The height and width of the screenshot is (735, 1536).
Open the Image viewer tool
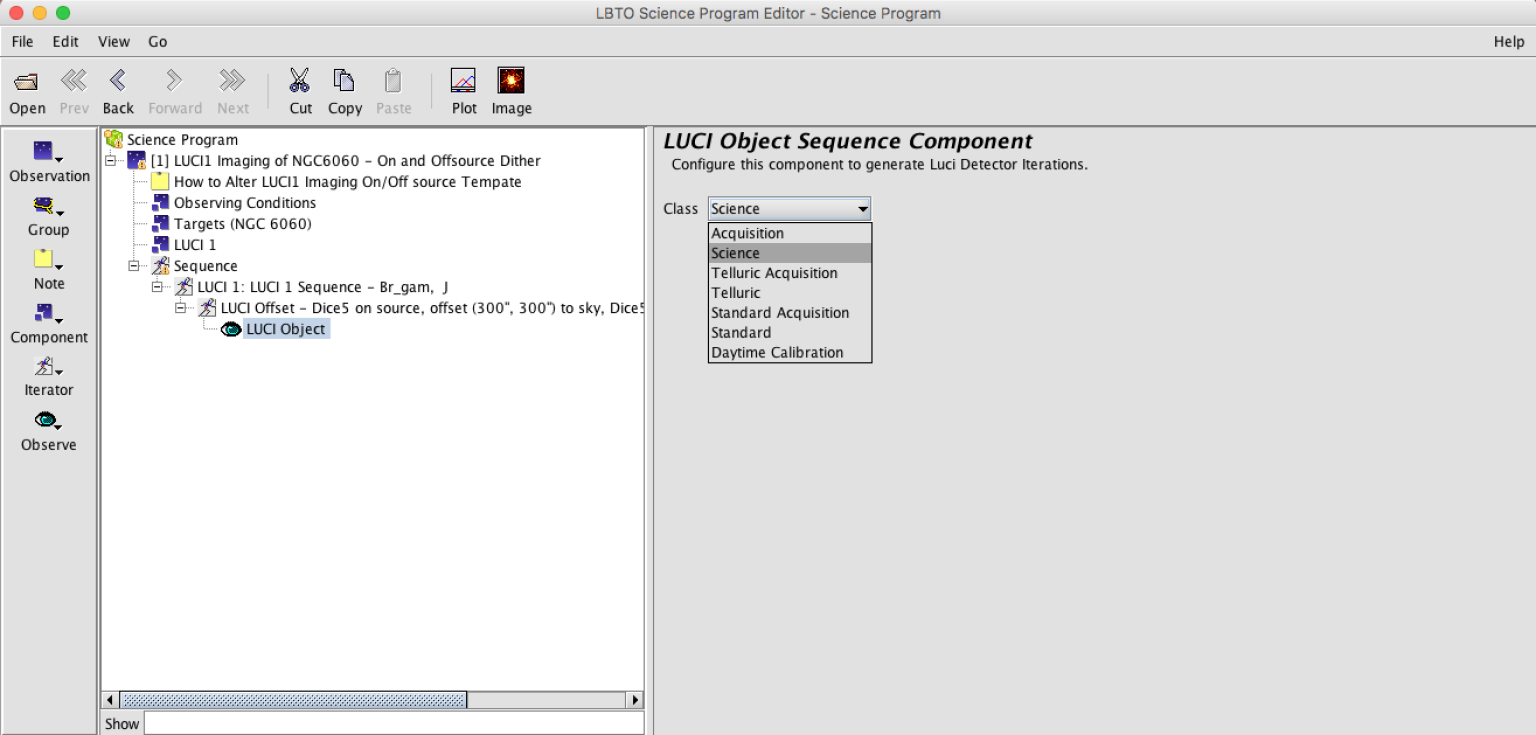511,81
